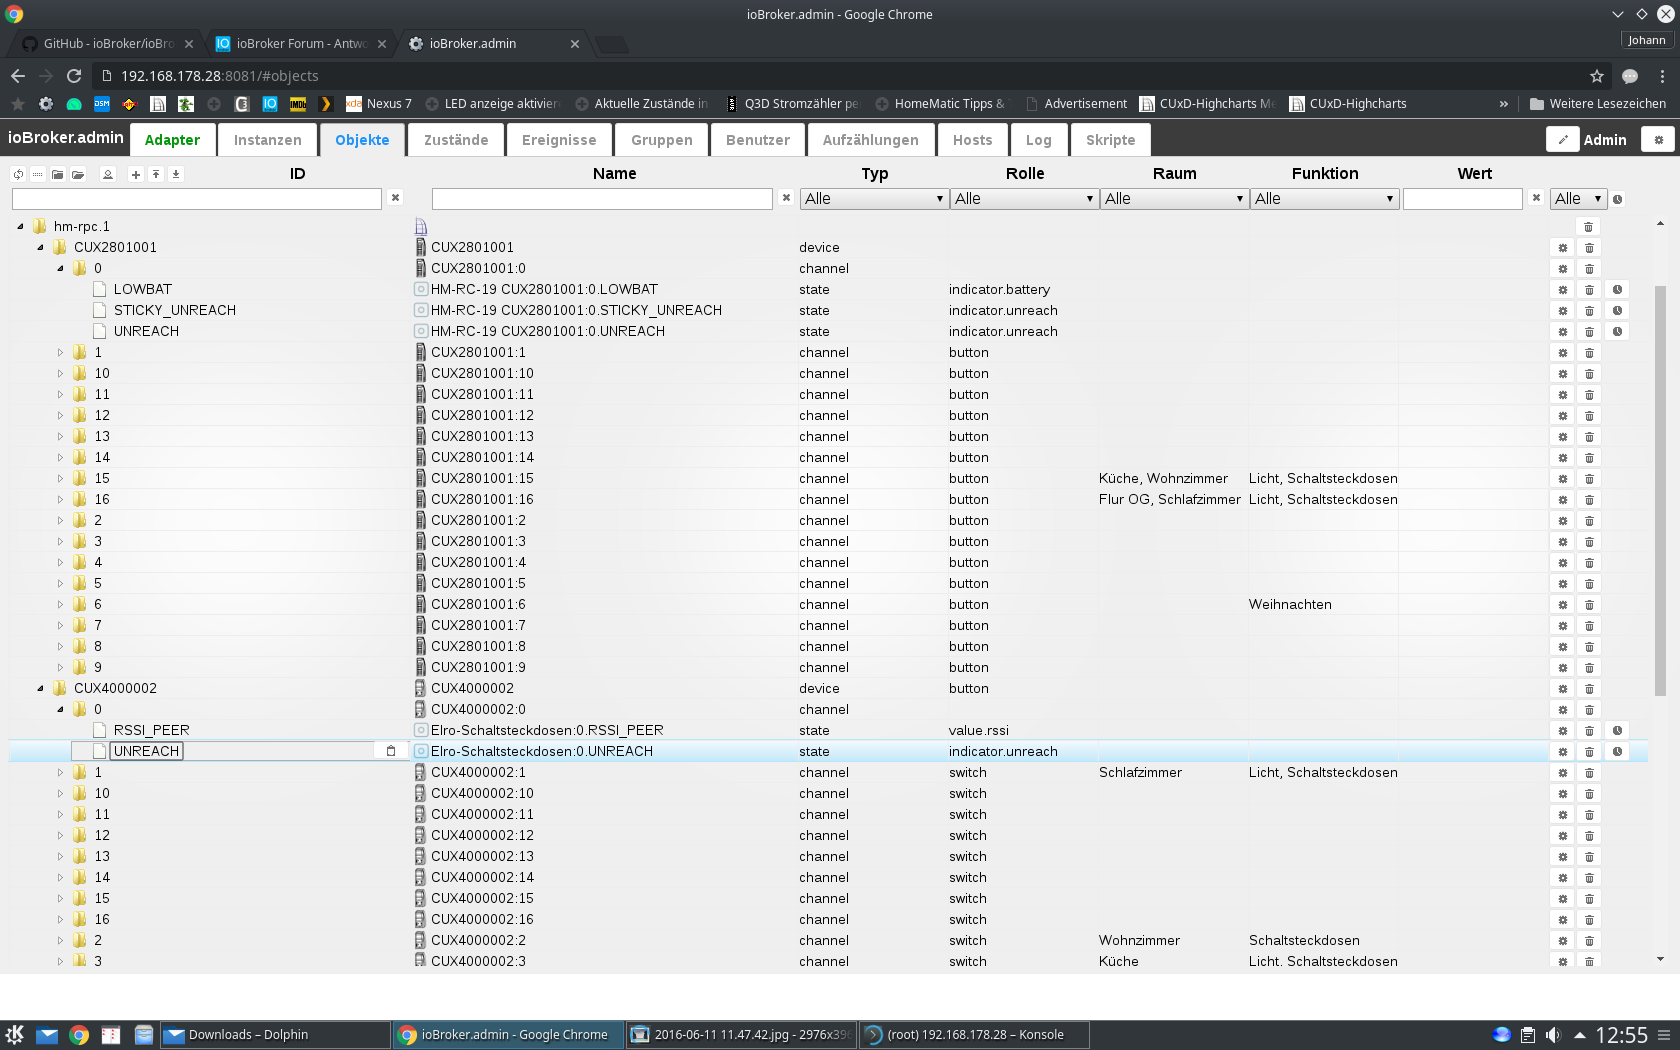This screenshot has height=1050, width=1680.
Task: Click the pencil edit icon beside Admin
Action: point(1563,140)
